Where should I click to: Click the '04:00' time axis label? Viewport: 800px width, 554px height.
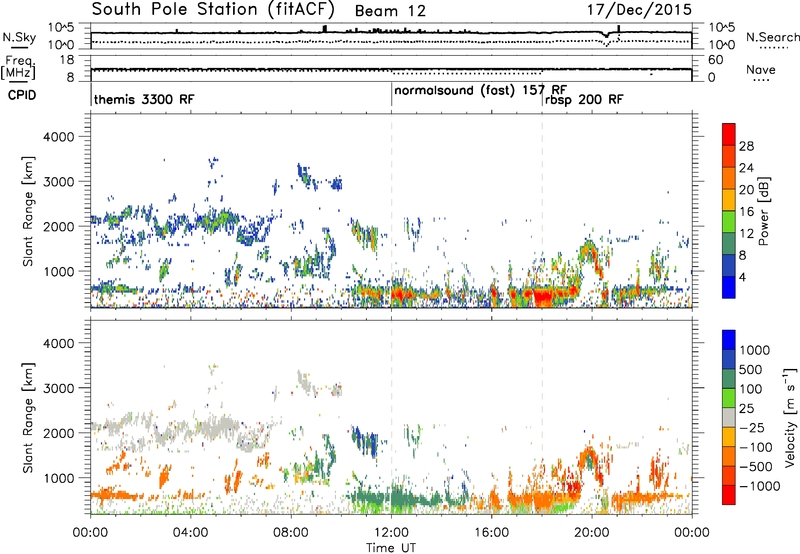tap(190, 533)
